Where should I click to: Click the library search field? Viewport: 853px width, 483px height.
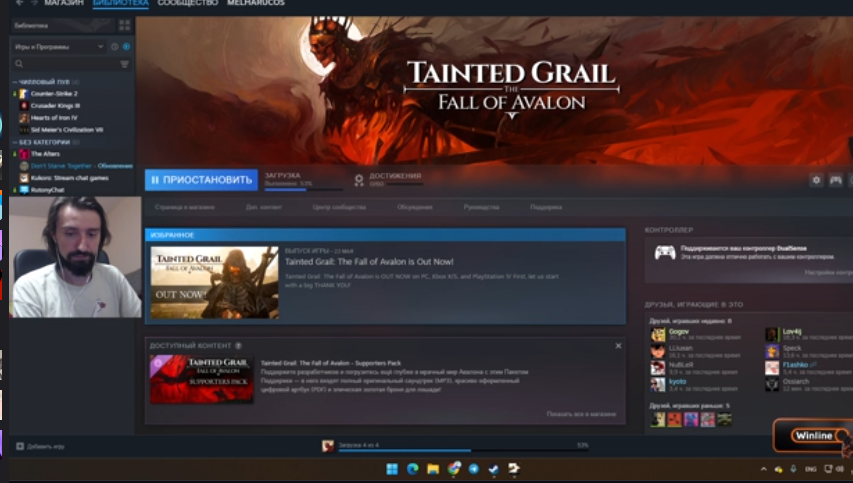tap(65, 64)
